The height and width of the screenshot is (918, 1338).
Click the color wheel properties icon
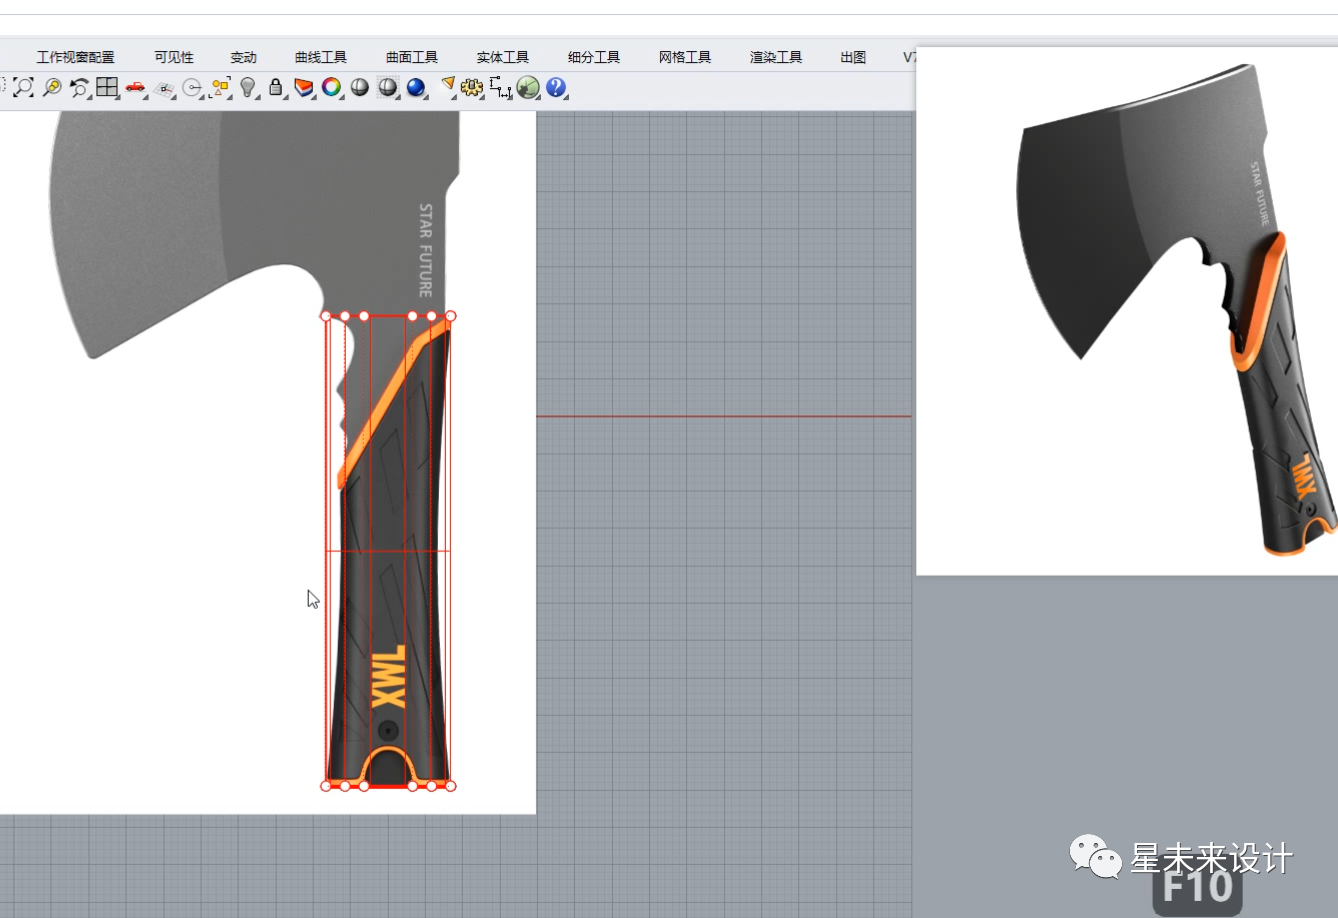pyautogui.click(x=331, y=88)
